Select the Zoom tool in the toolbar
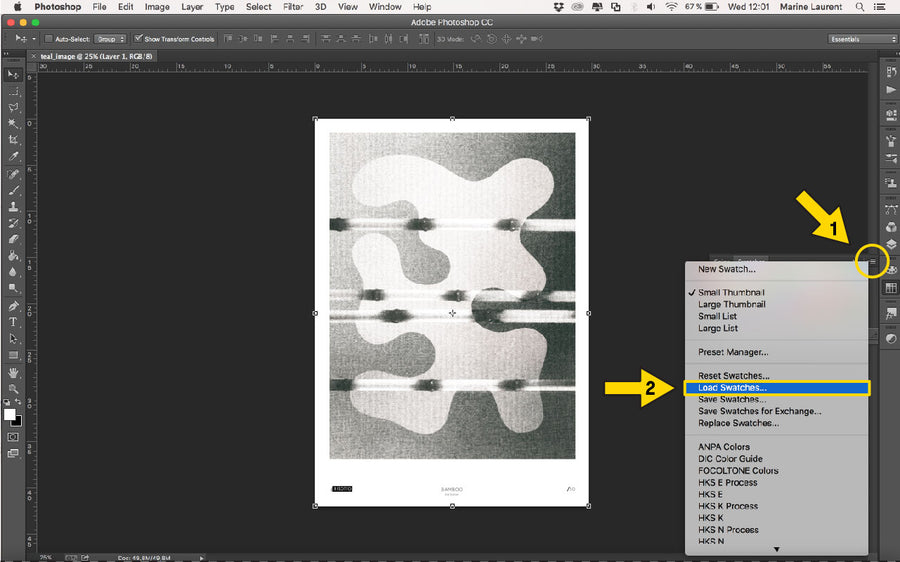Image resolution: width=900 pixels, height=562 pixels. pyautogui.click(x=13, y=388)
